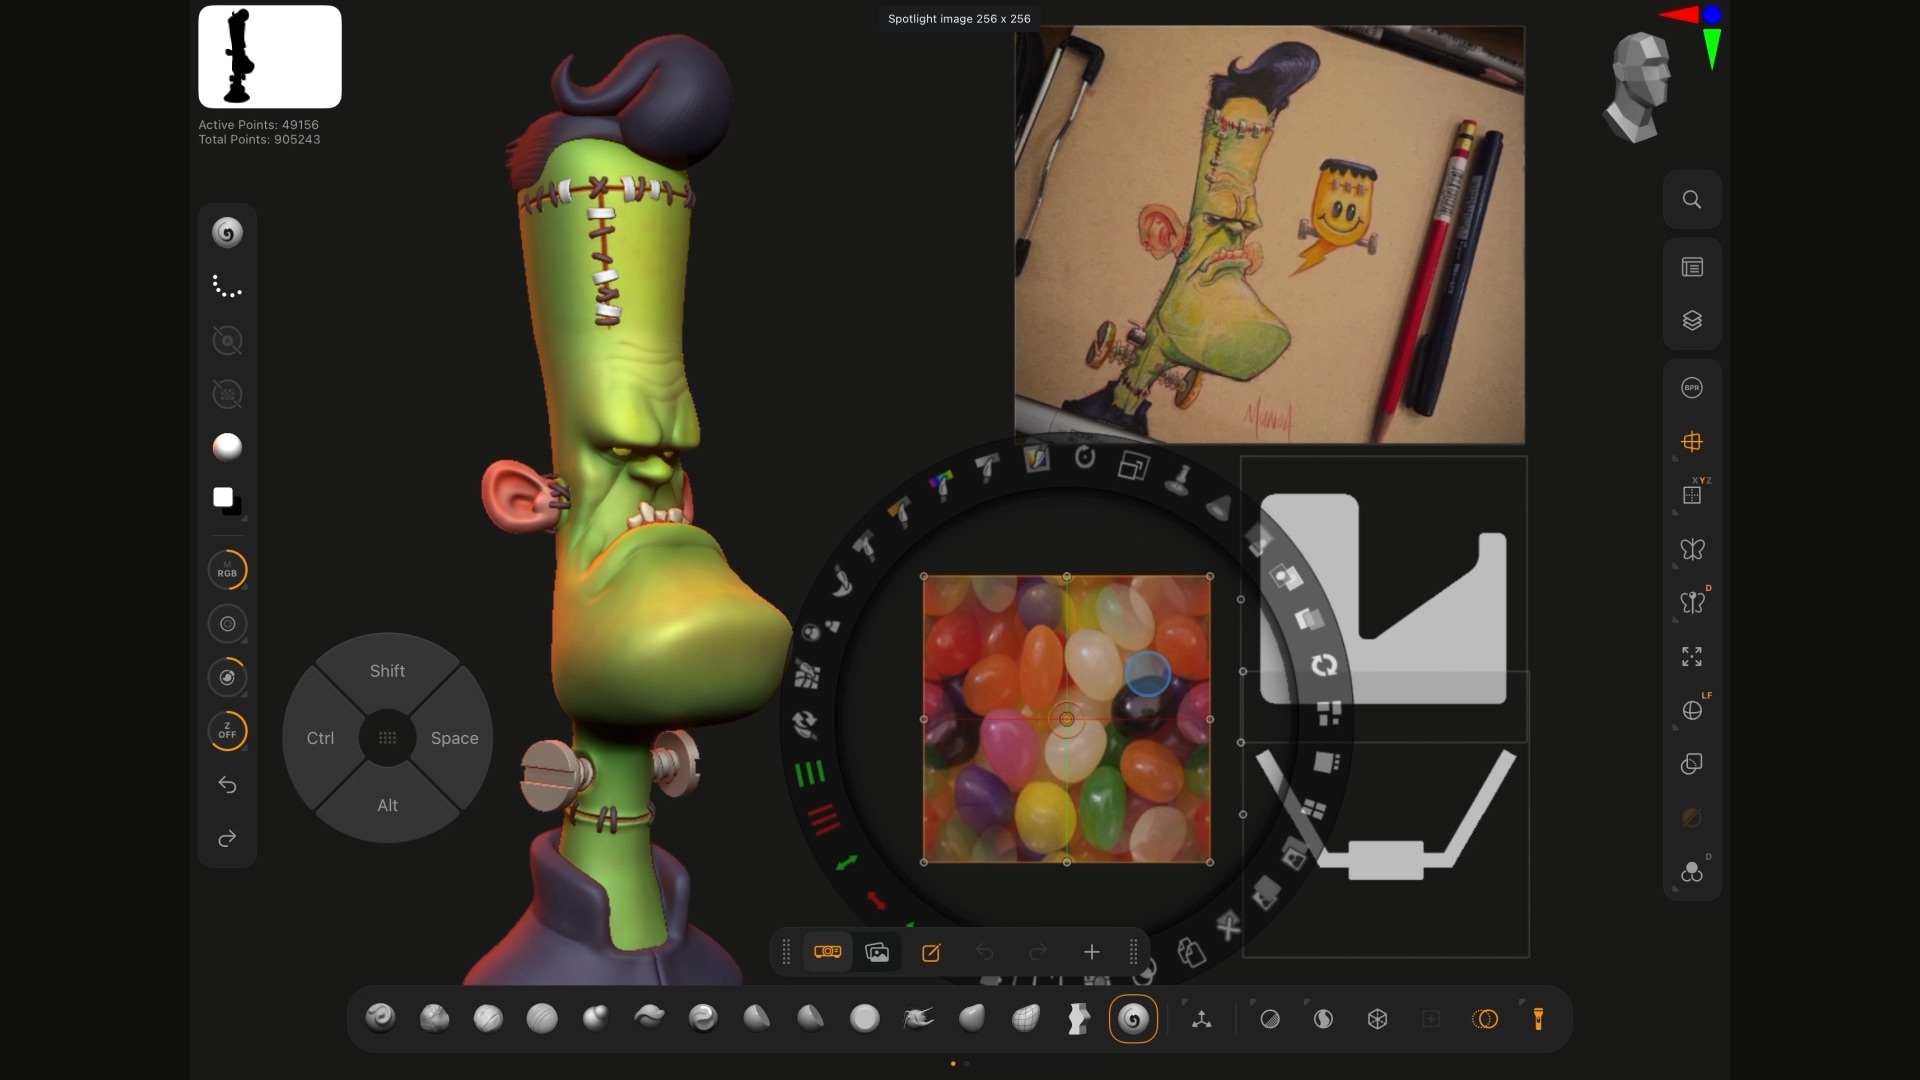This screenshot has height=1080, width=1920.
Task: Click the head orientation navigator
Action: 1638,87
